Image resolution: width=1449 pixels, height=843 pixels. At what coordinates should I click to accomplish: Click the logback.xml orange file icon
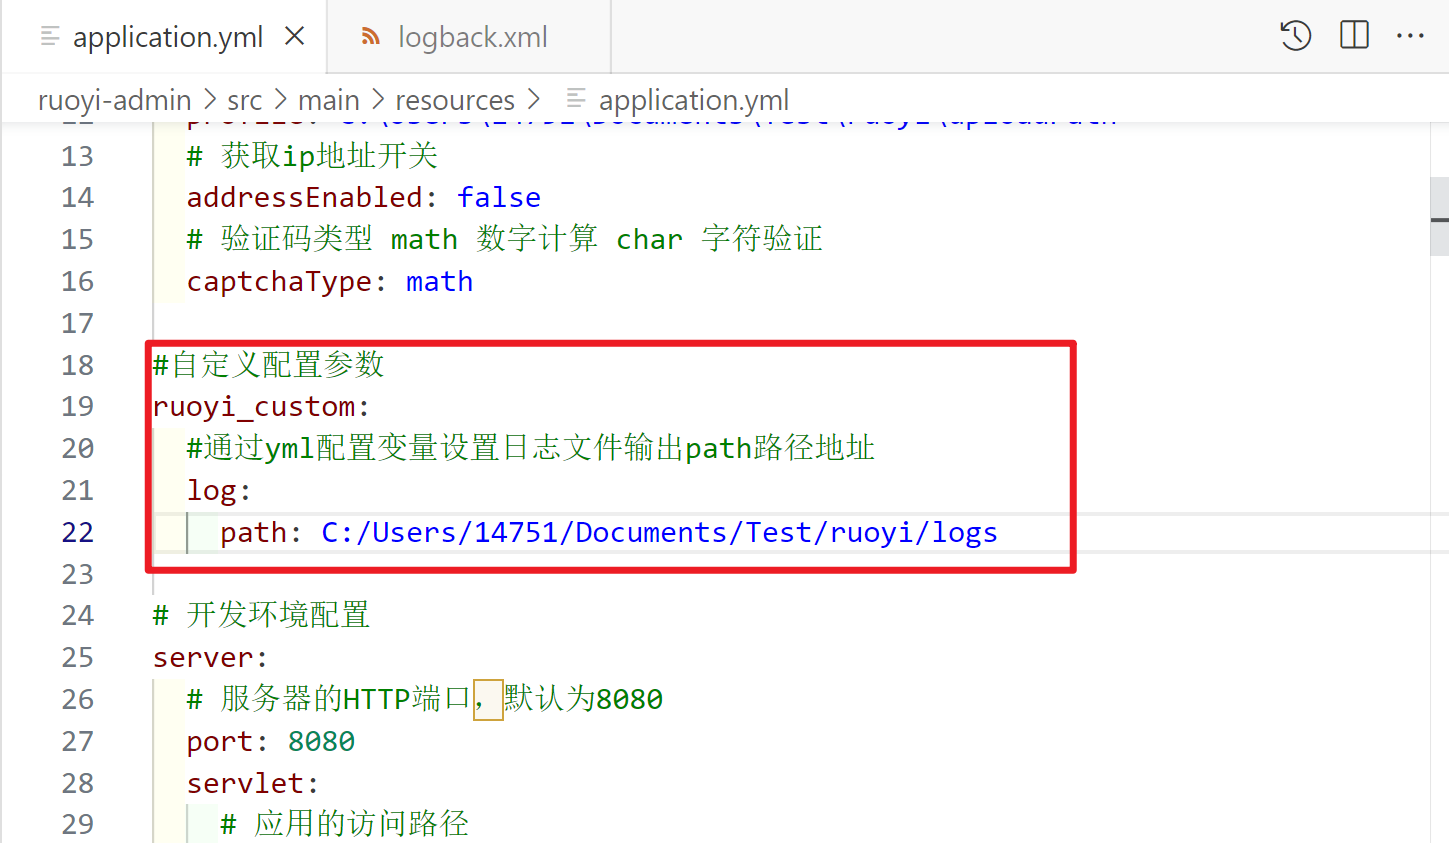[371, 37]
